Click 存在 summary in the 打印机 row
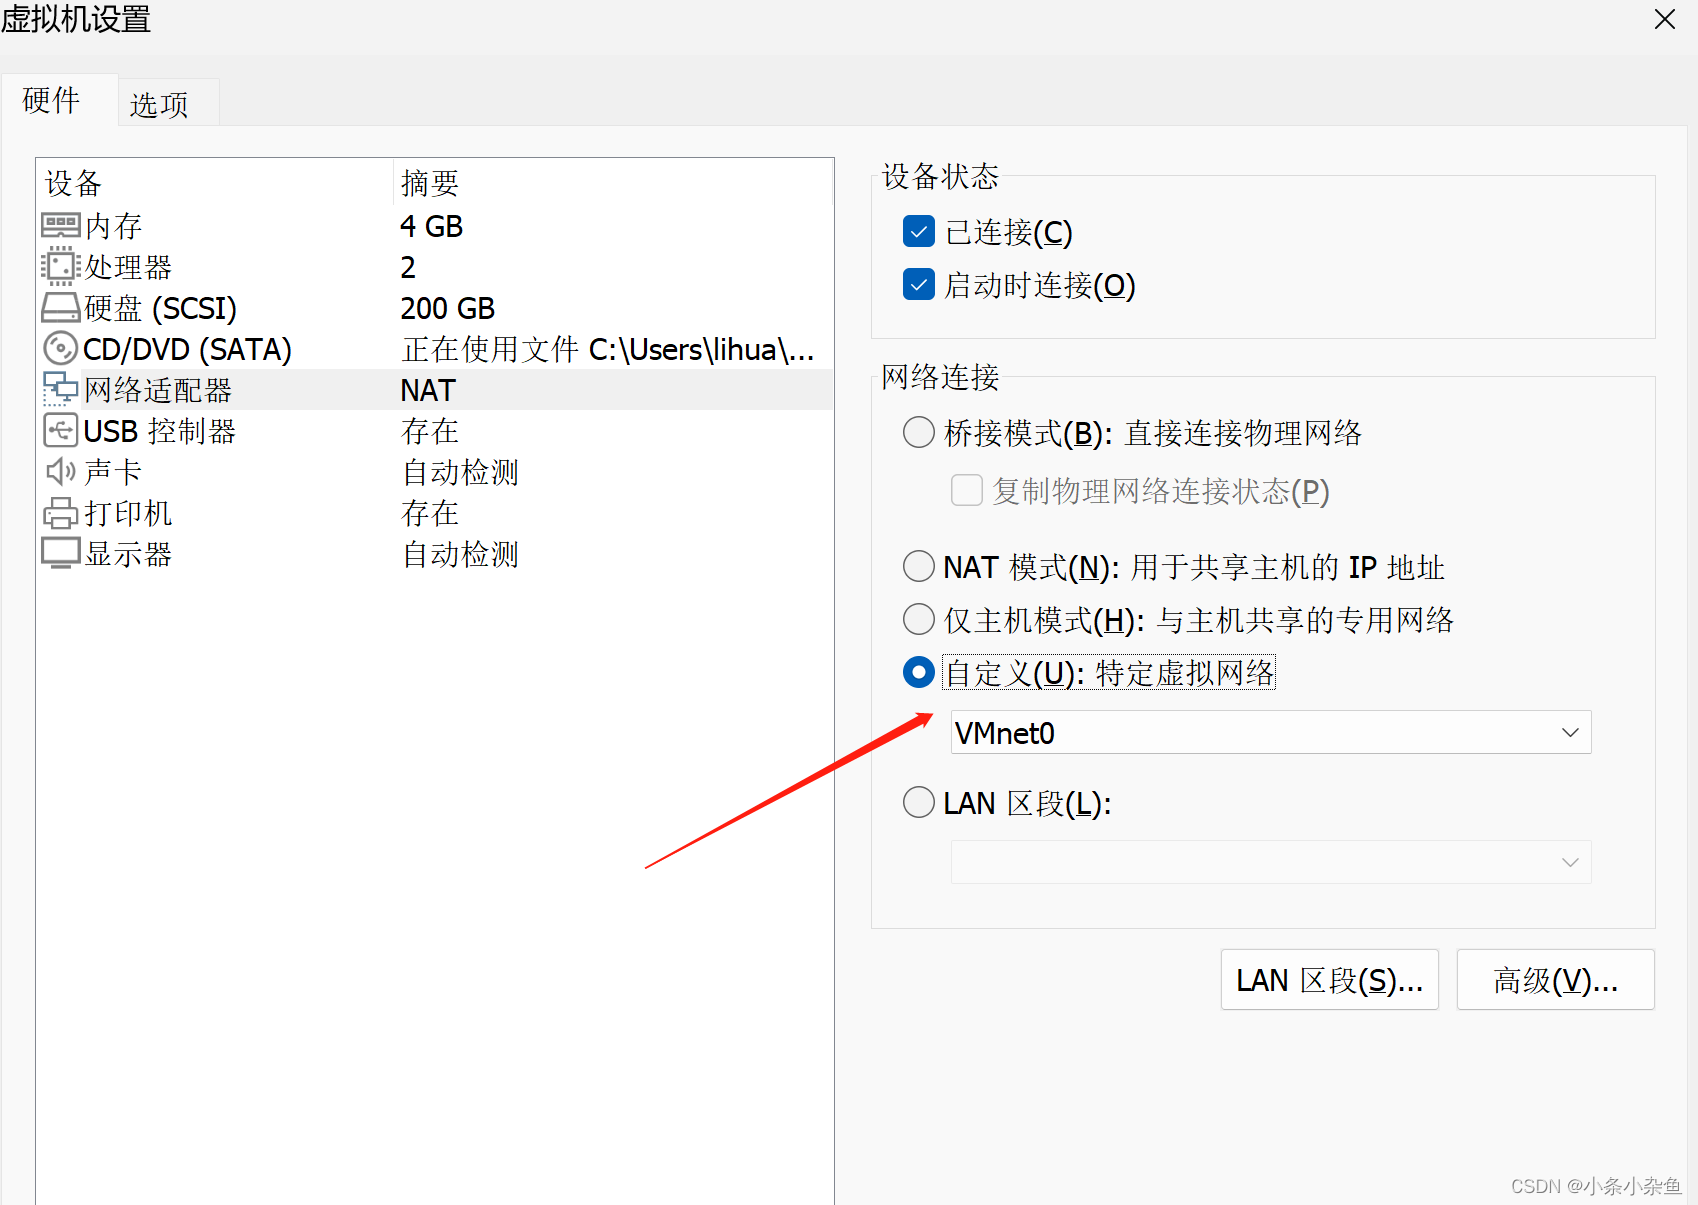Screen dimensions: 1698x1205 point(430,513)
